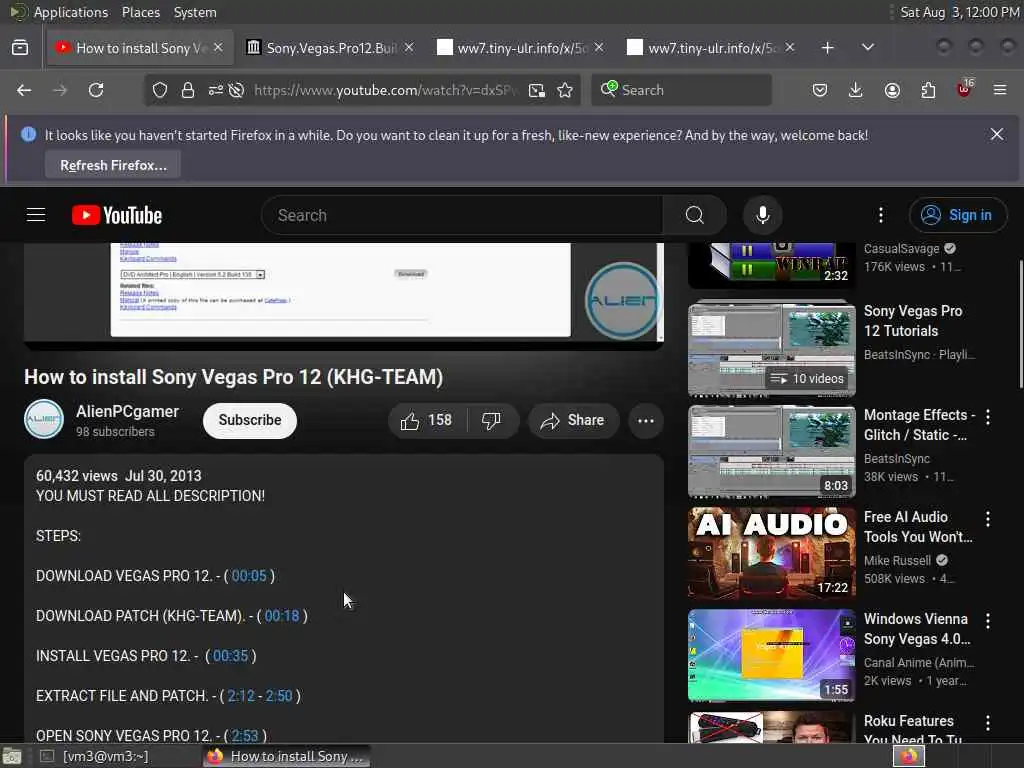Switch to Sony.Vegas.Pro12.Build tab
The image size is (1024, 768).
330,48
